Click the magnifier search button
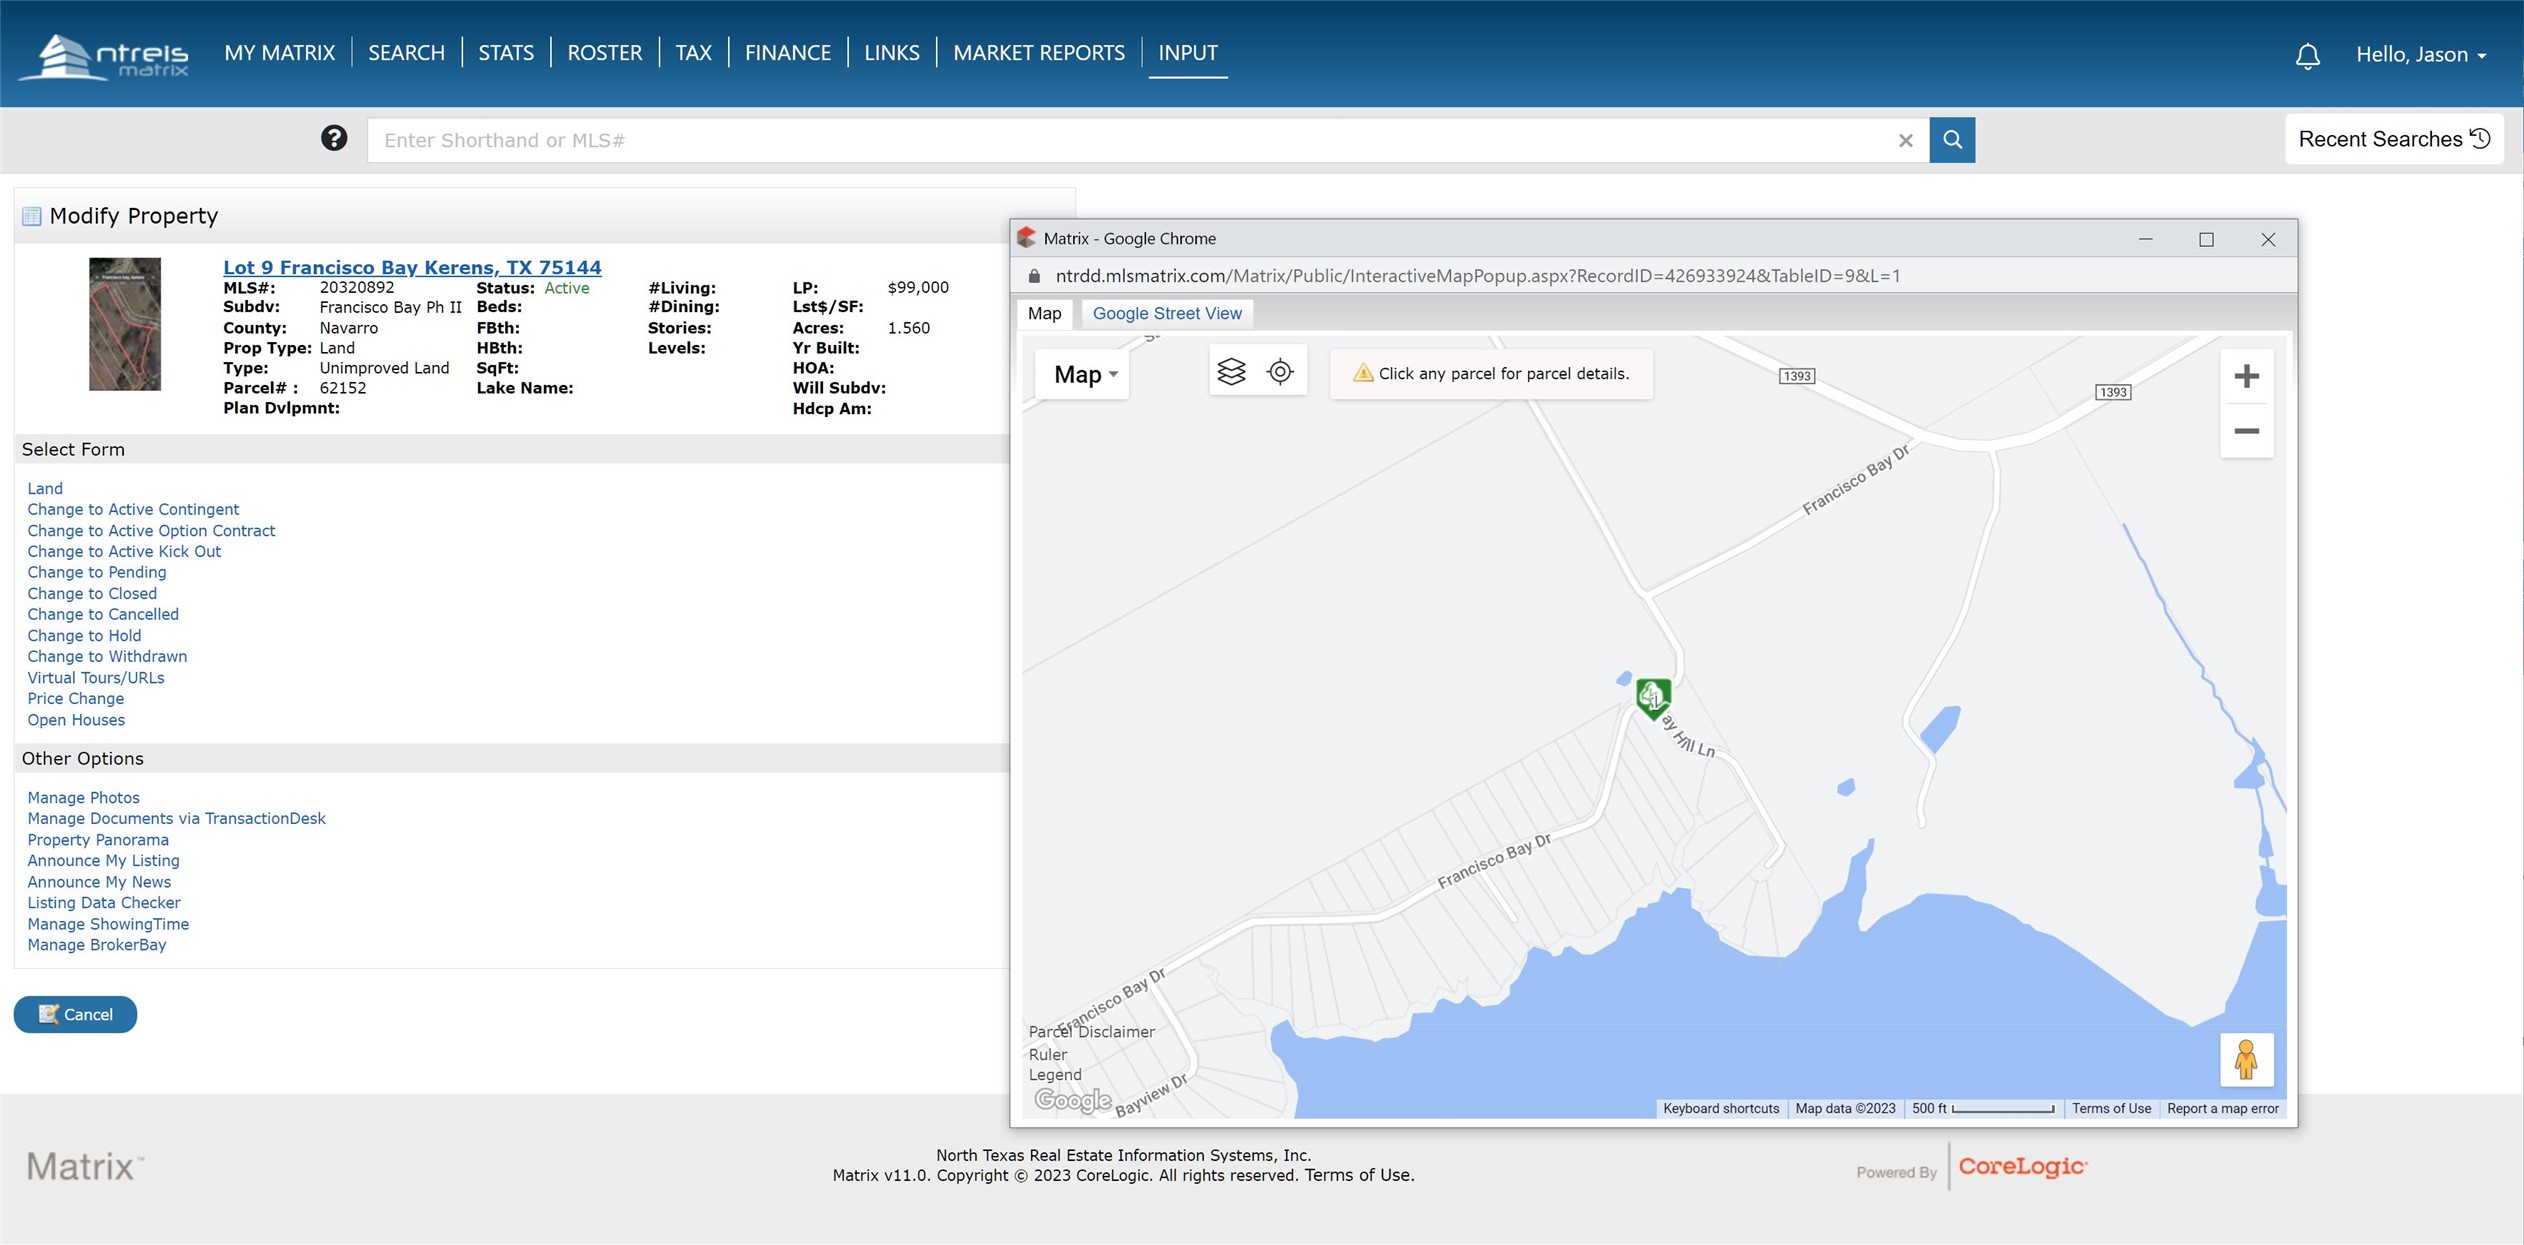The height and width of the screenshot is (1245, 2524). 1952,140
